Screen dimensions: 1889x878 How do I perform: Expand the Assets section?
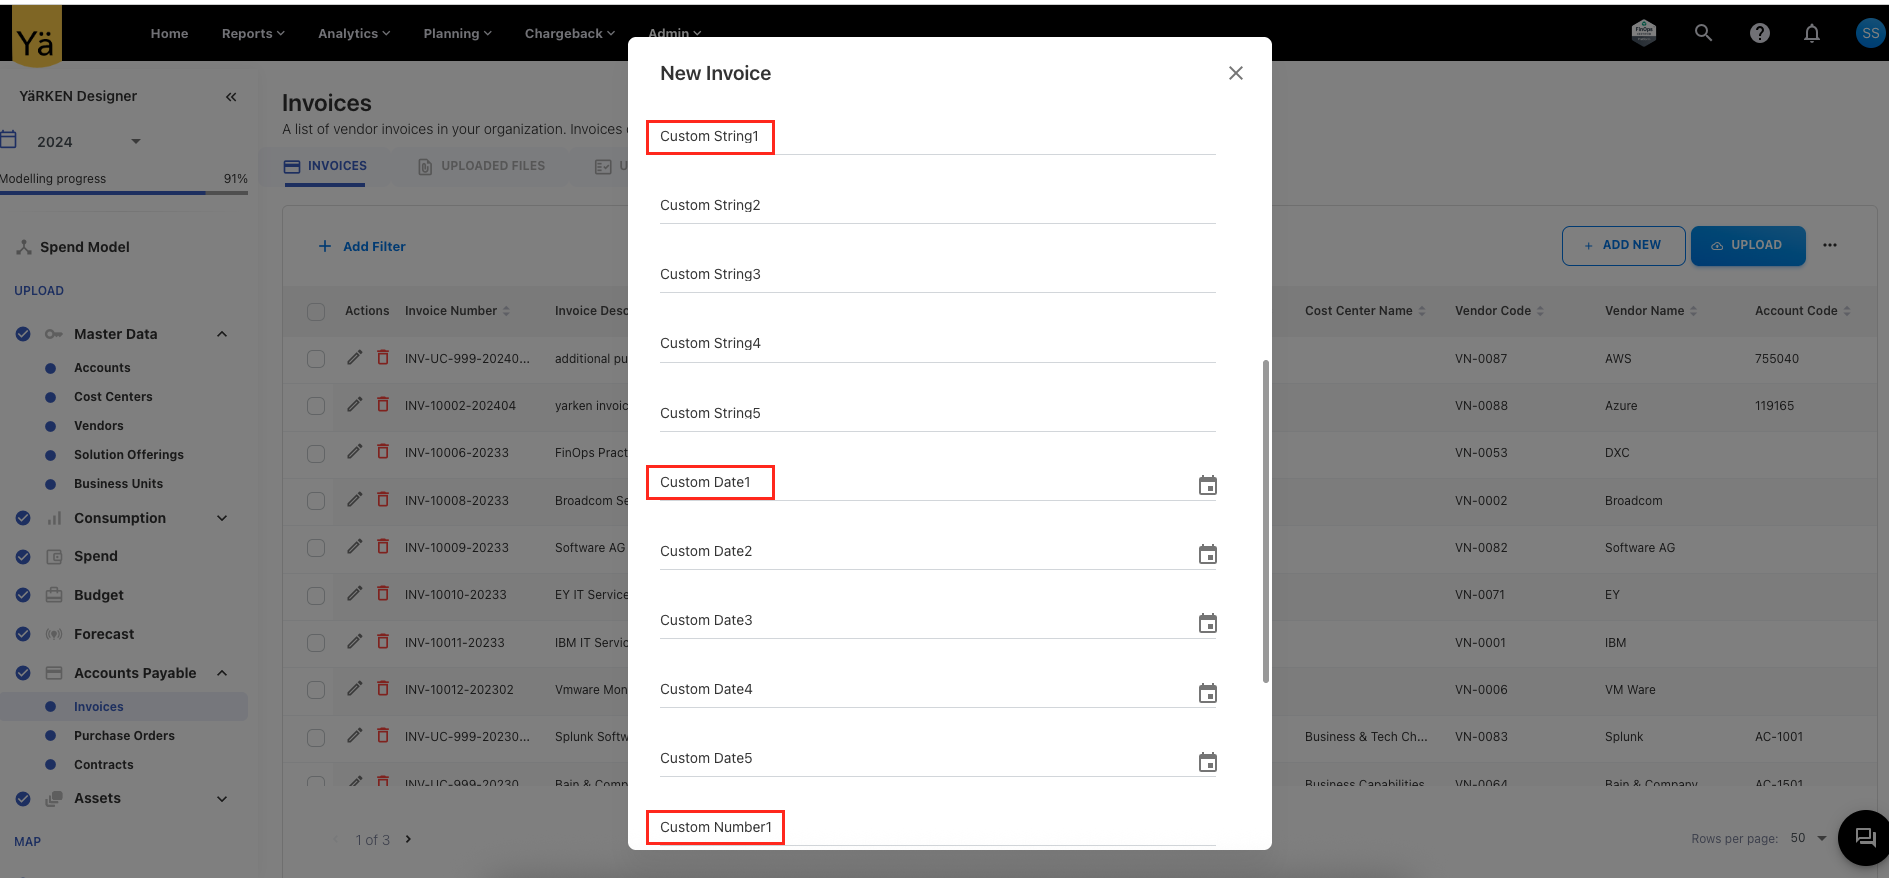click(x=222, y=798)
